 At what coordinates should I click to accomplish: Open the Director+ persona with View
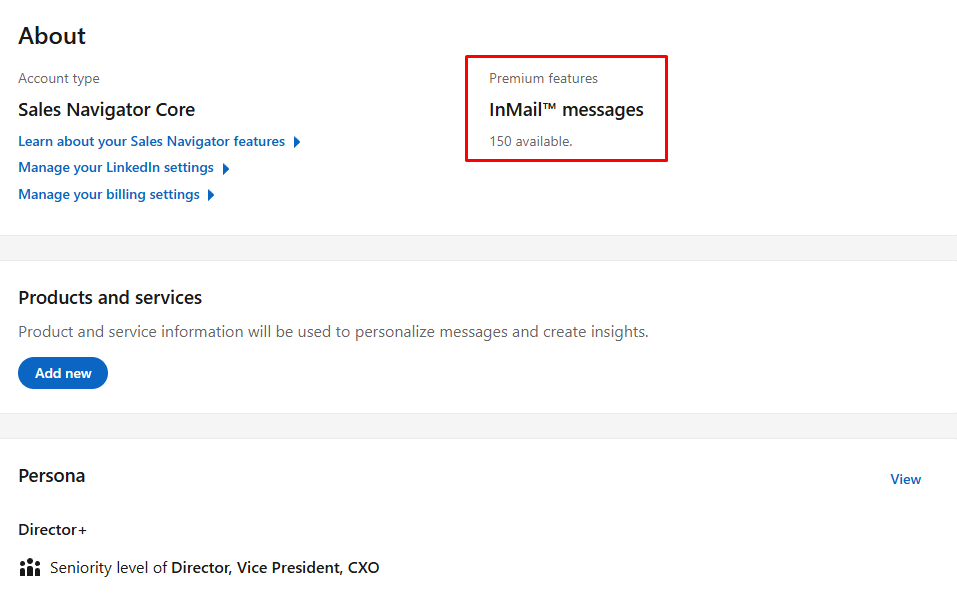905,479
